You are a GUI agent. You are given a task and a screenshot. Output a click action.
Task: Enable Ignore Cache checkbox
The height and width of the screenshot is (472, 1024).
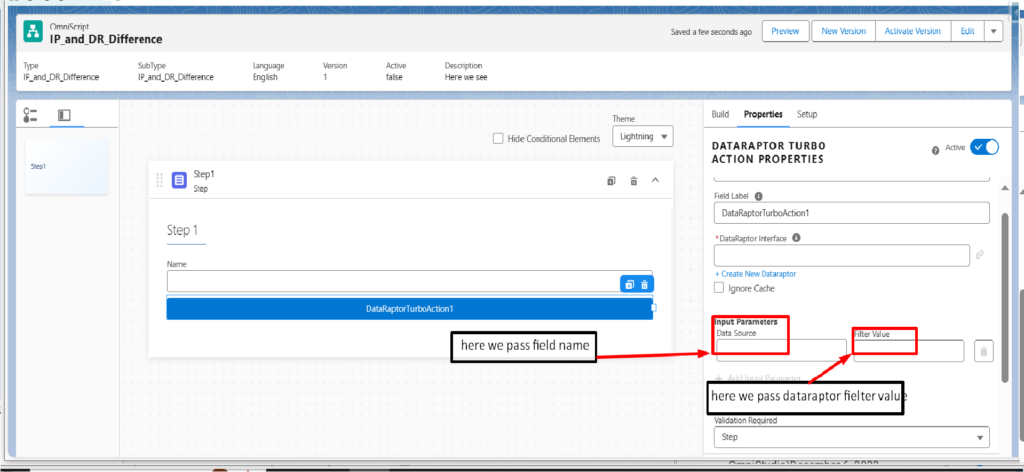coord(719,287)
